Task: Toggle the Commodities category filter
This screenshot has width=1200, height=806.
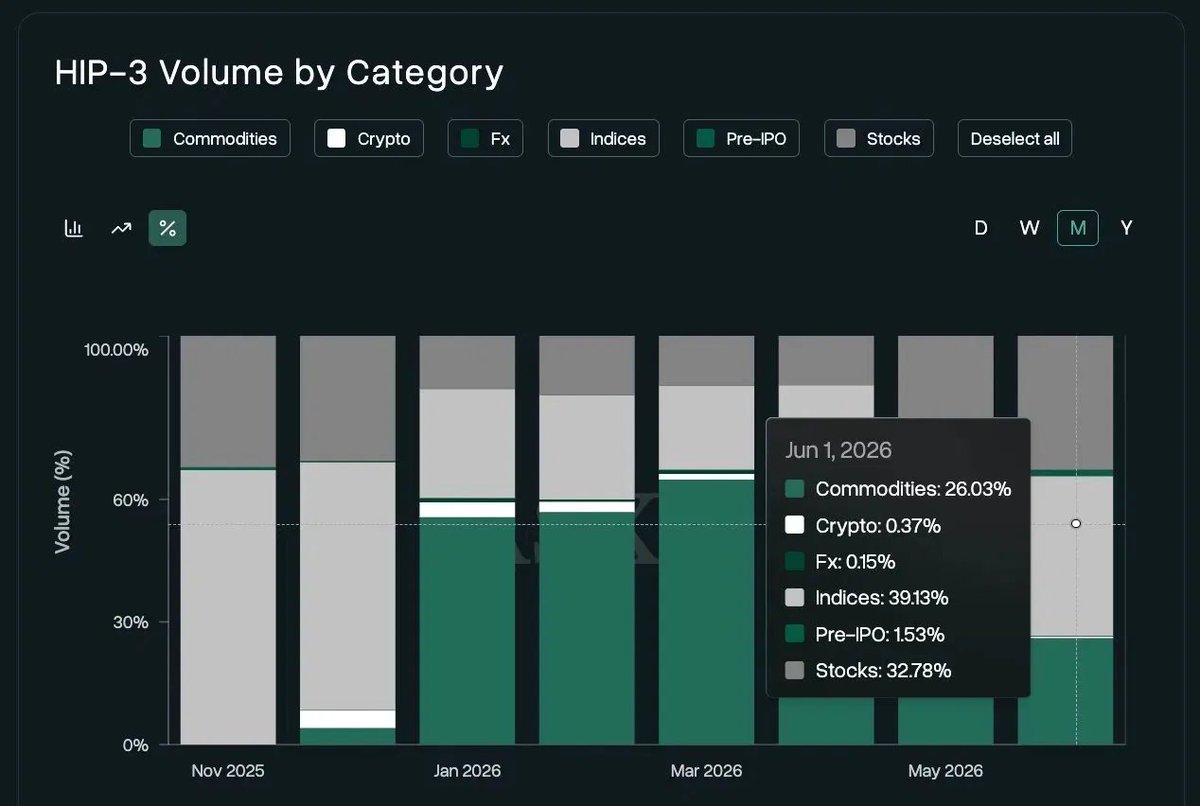Action: [x=210, y=139]
